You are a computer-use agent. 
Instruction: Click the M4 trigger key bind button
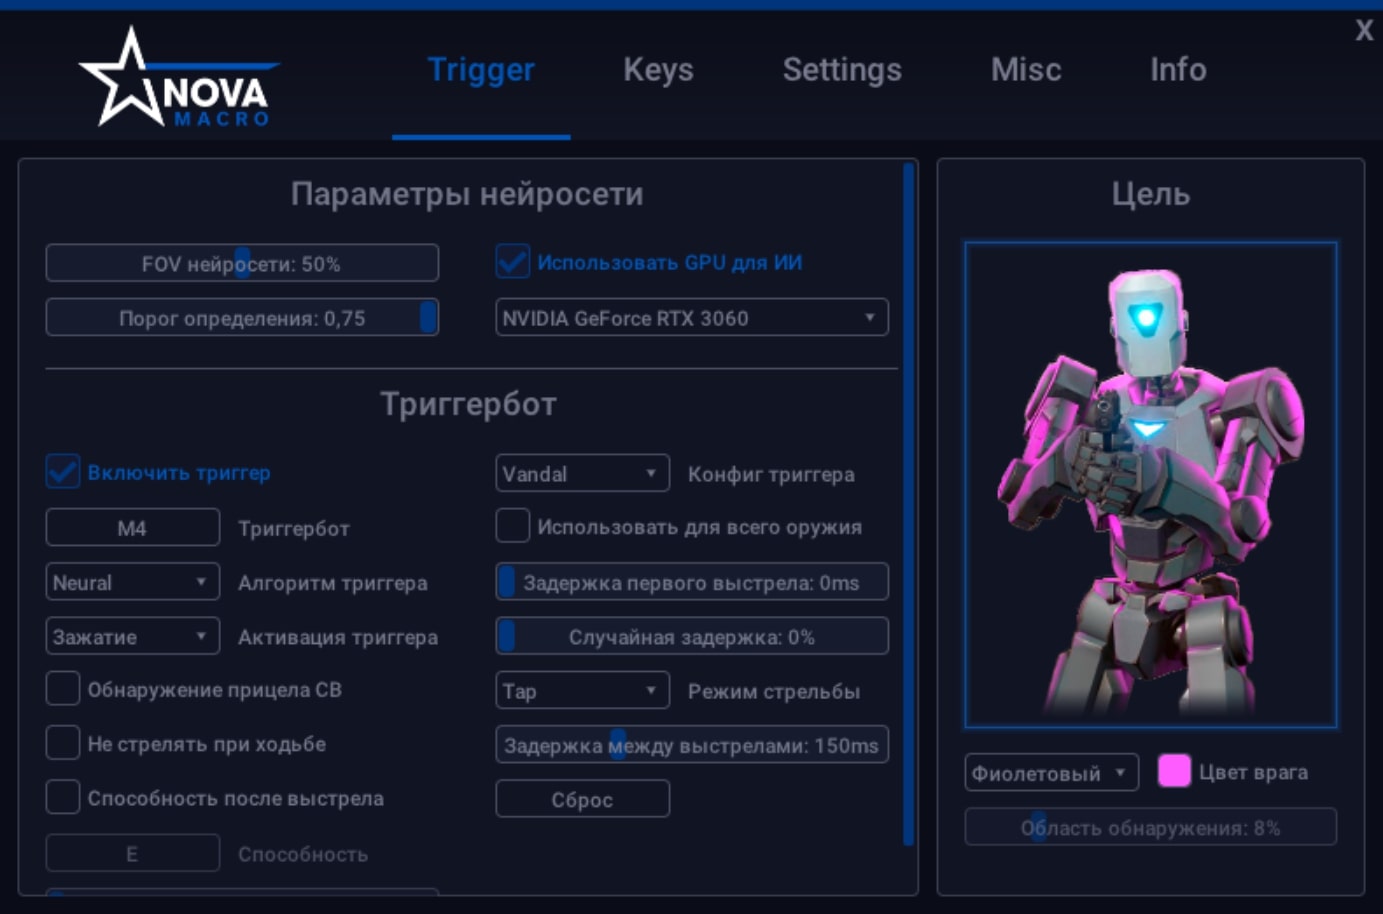[x=132, y=527]
